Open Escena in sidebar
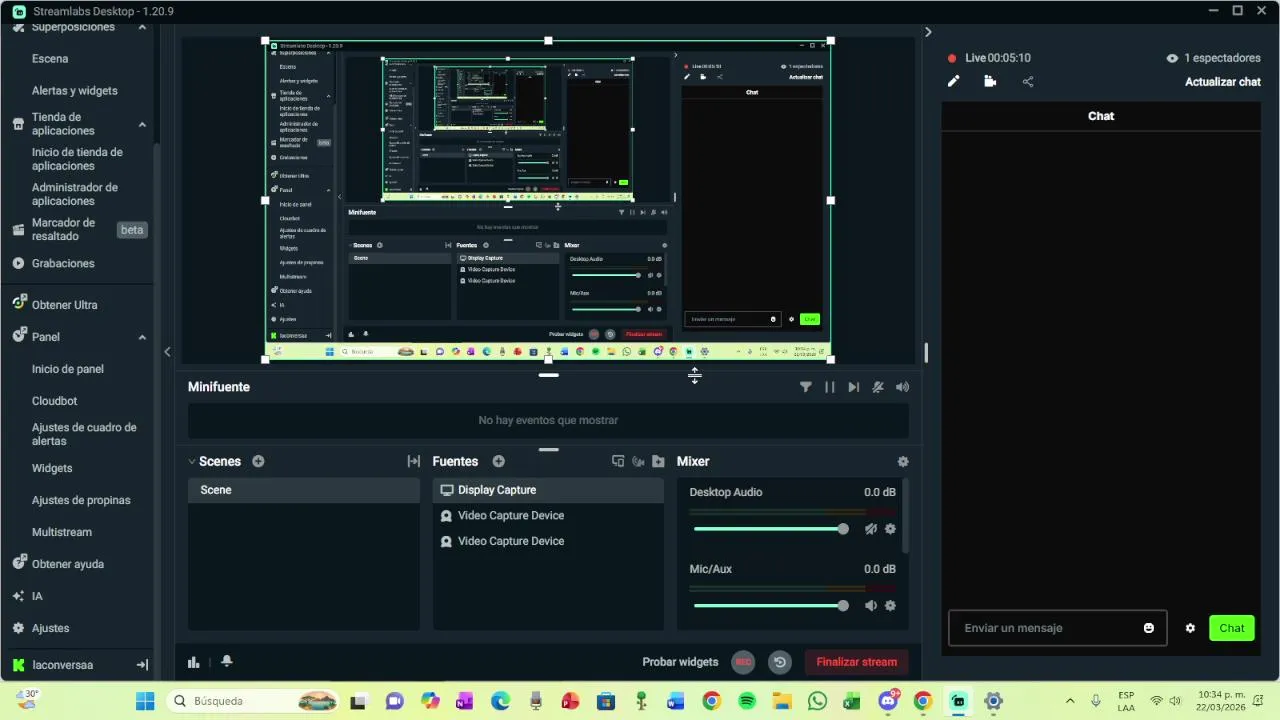The image size is (1280, 720). [x=50, y=59]
